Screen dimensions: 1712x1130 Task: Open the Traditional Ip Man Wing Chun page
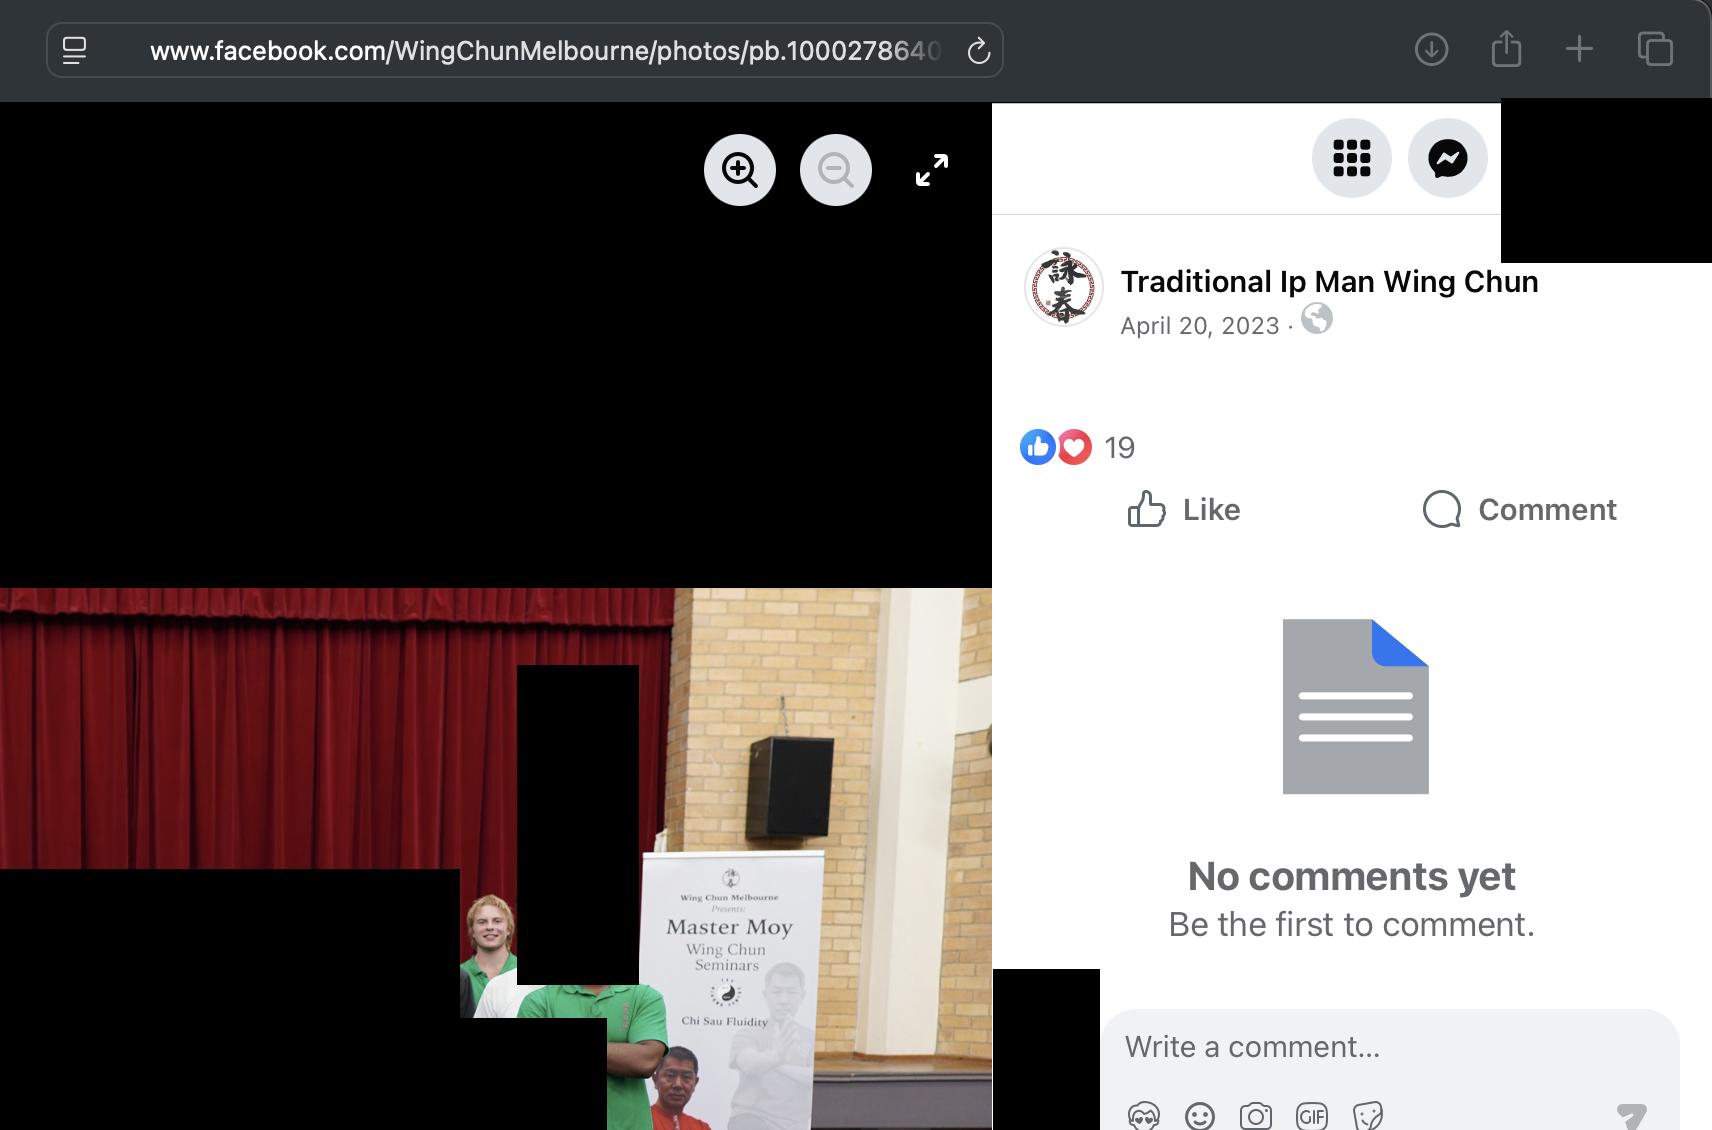[x=1329, y=282]
